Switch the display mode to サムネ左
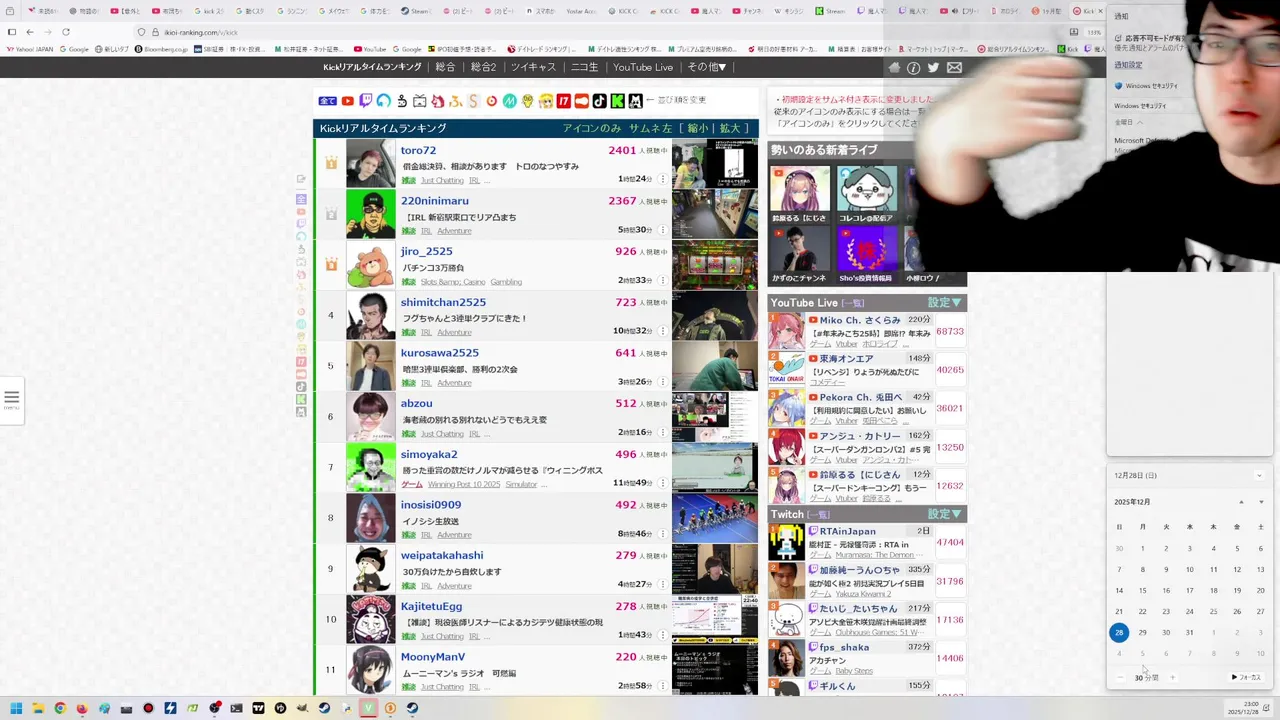 tap(650, 128)
